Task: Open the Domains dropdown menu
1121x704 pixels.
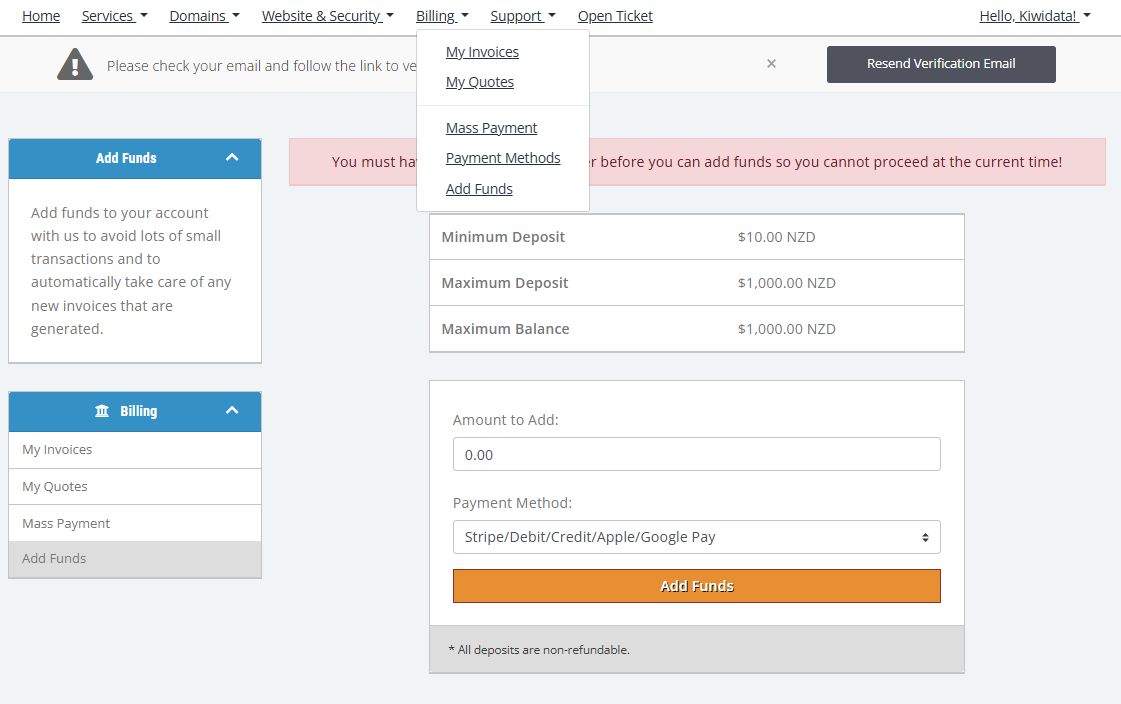Action: coord(204,16)
